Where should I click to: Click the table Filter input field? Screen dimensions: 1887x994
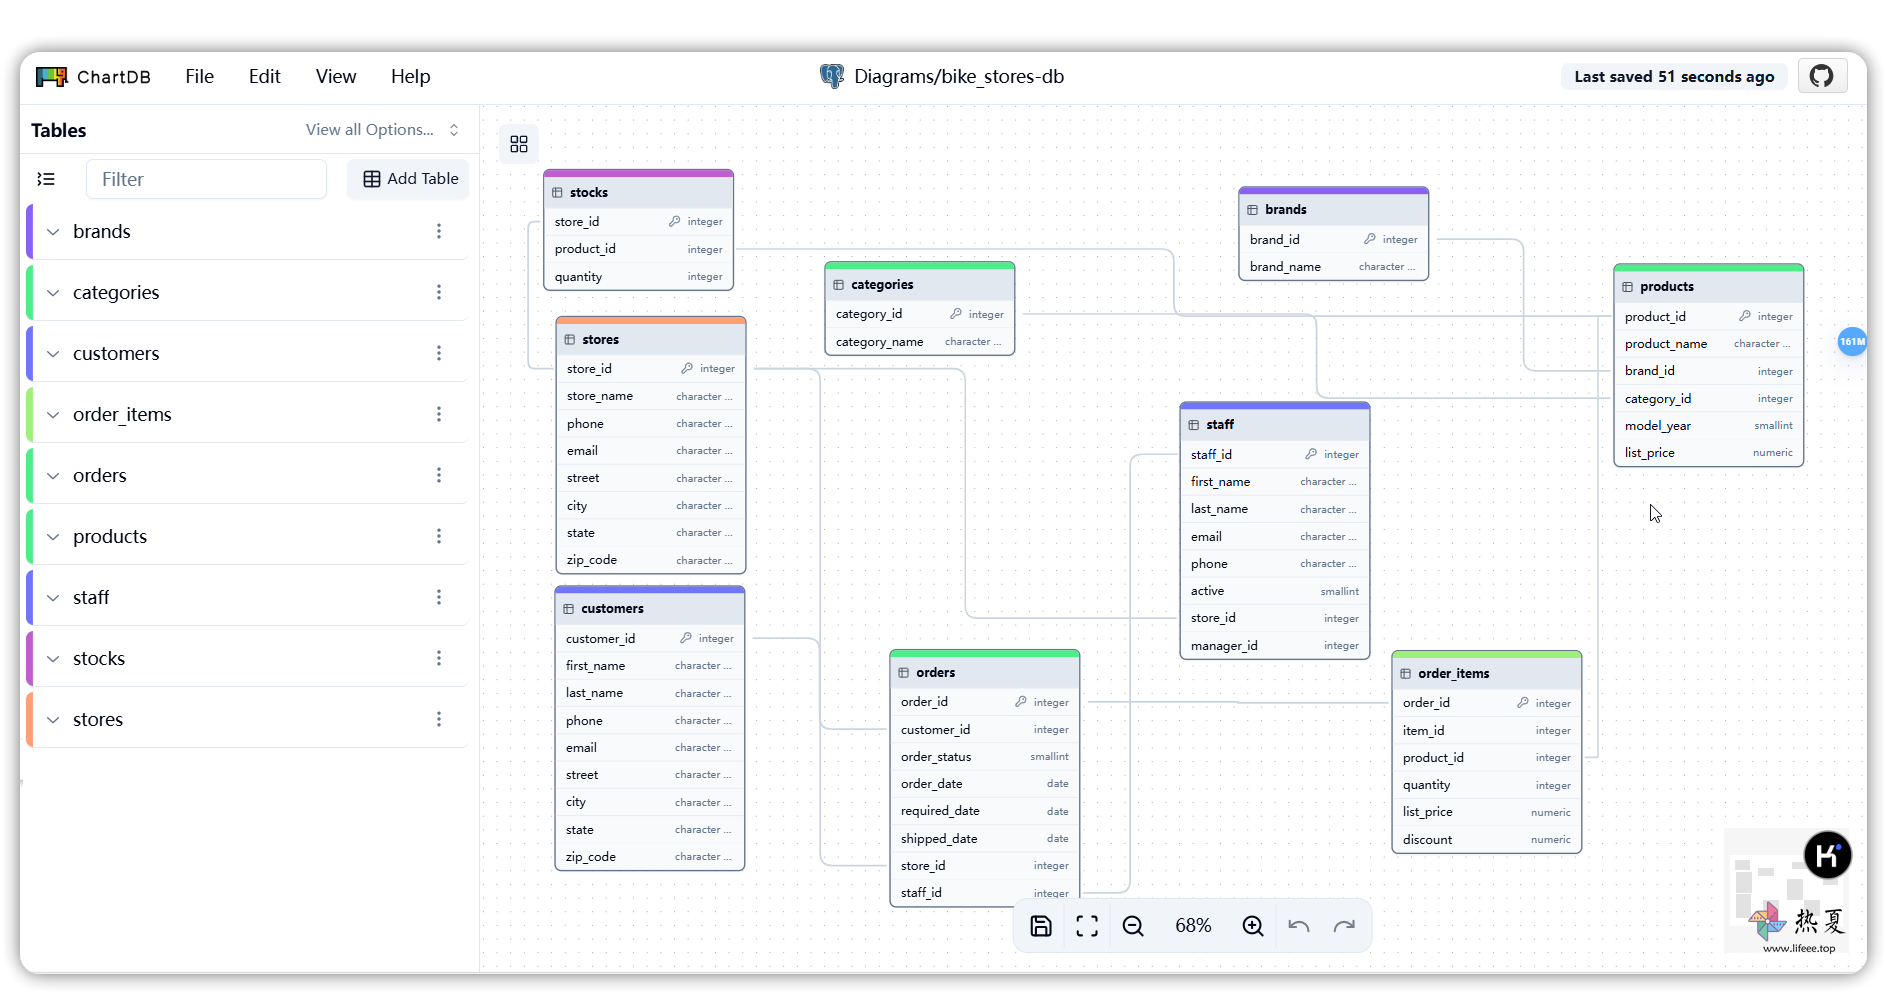click(x=206, y=179)
